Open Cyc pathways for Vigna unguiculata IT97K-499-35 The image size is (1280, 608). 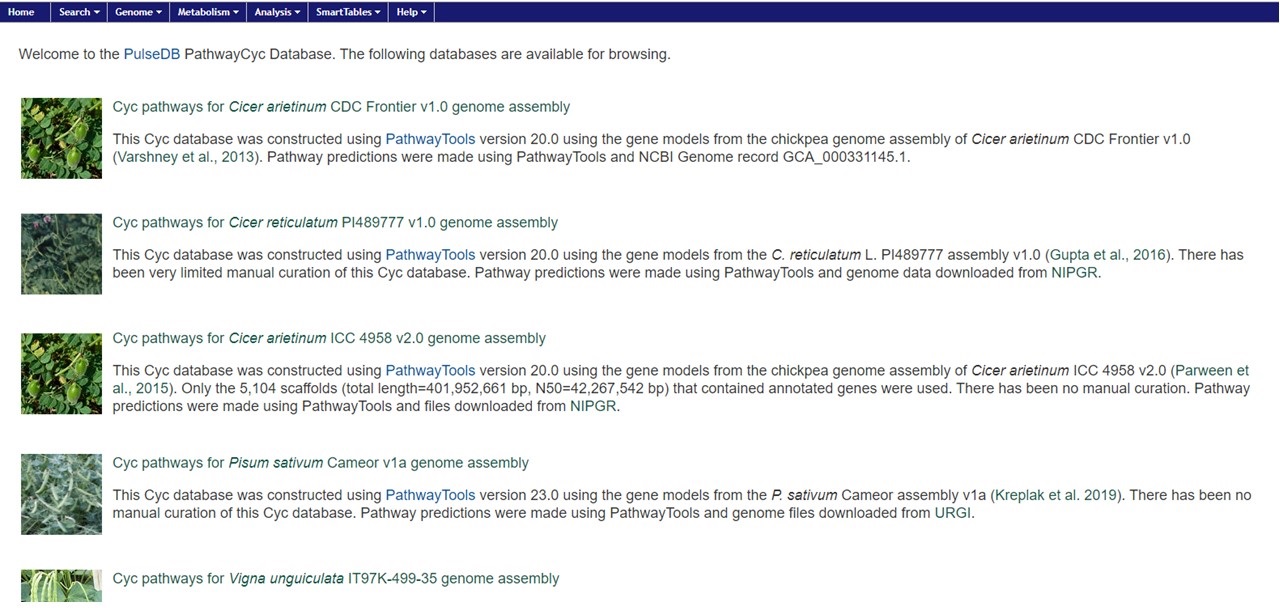336,579
